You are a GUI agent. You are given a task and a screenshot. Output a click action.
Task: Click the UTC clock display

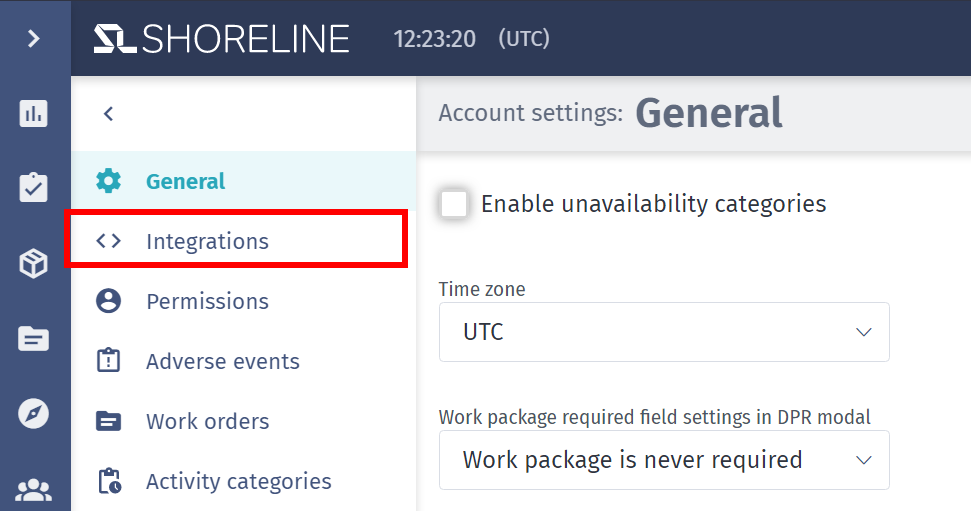click(472, 38)
